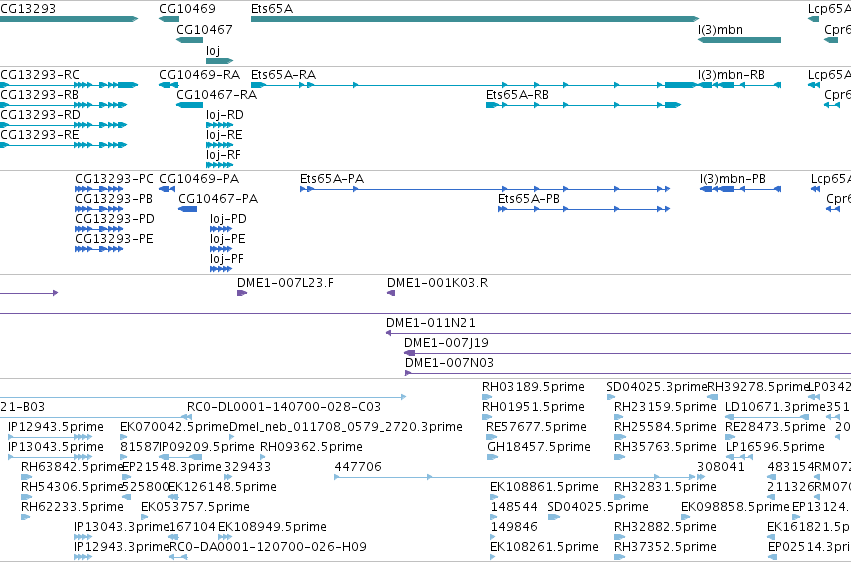Select the Ets65A-RB transcript label
This screenshot has width=851, height=562.
(517, 94)
